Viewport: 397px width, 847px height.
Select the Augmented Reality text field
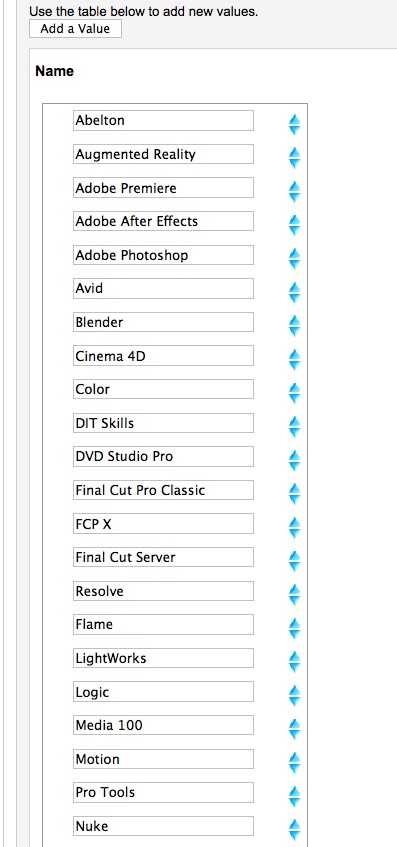click(x=163, y=154)
